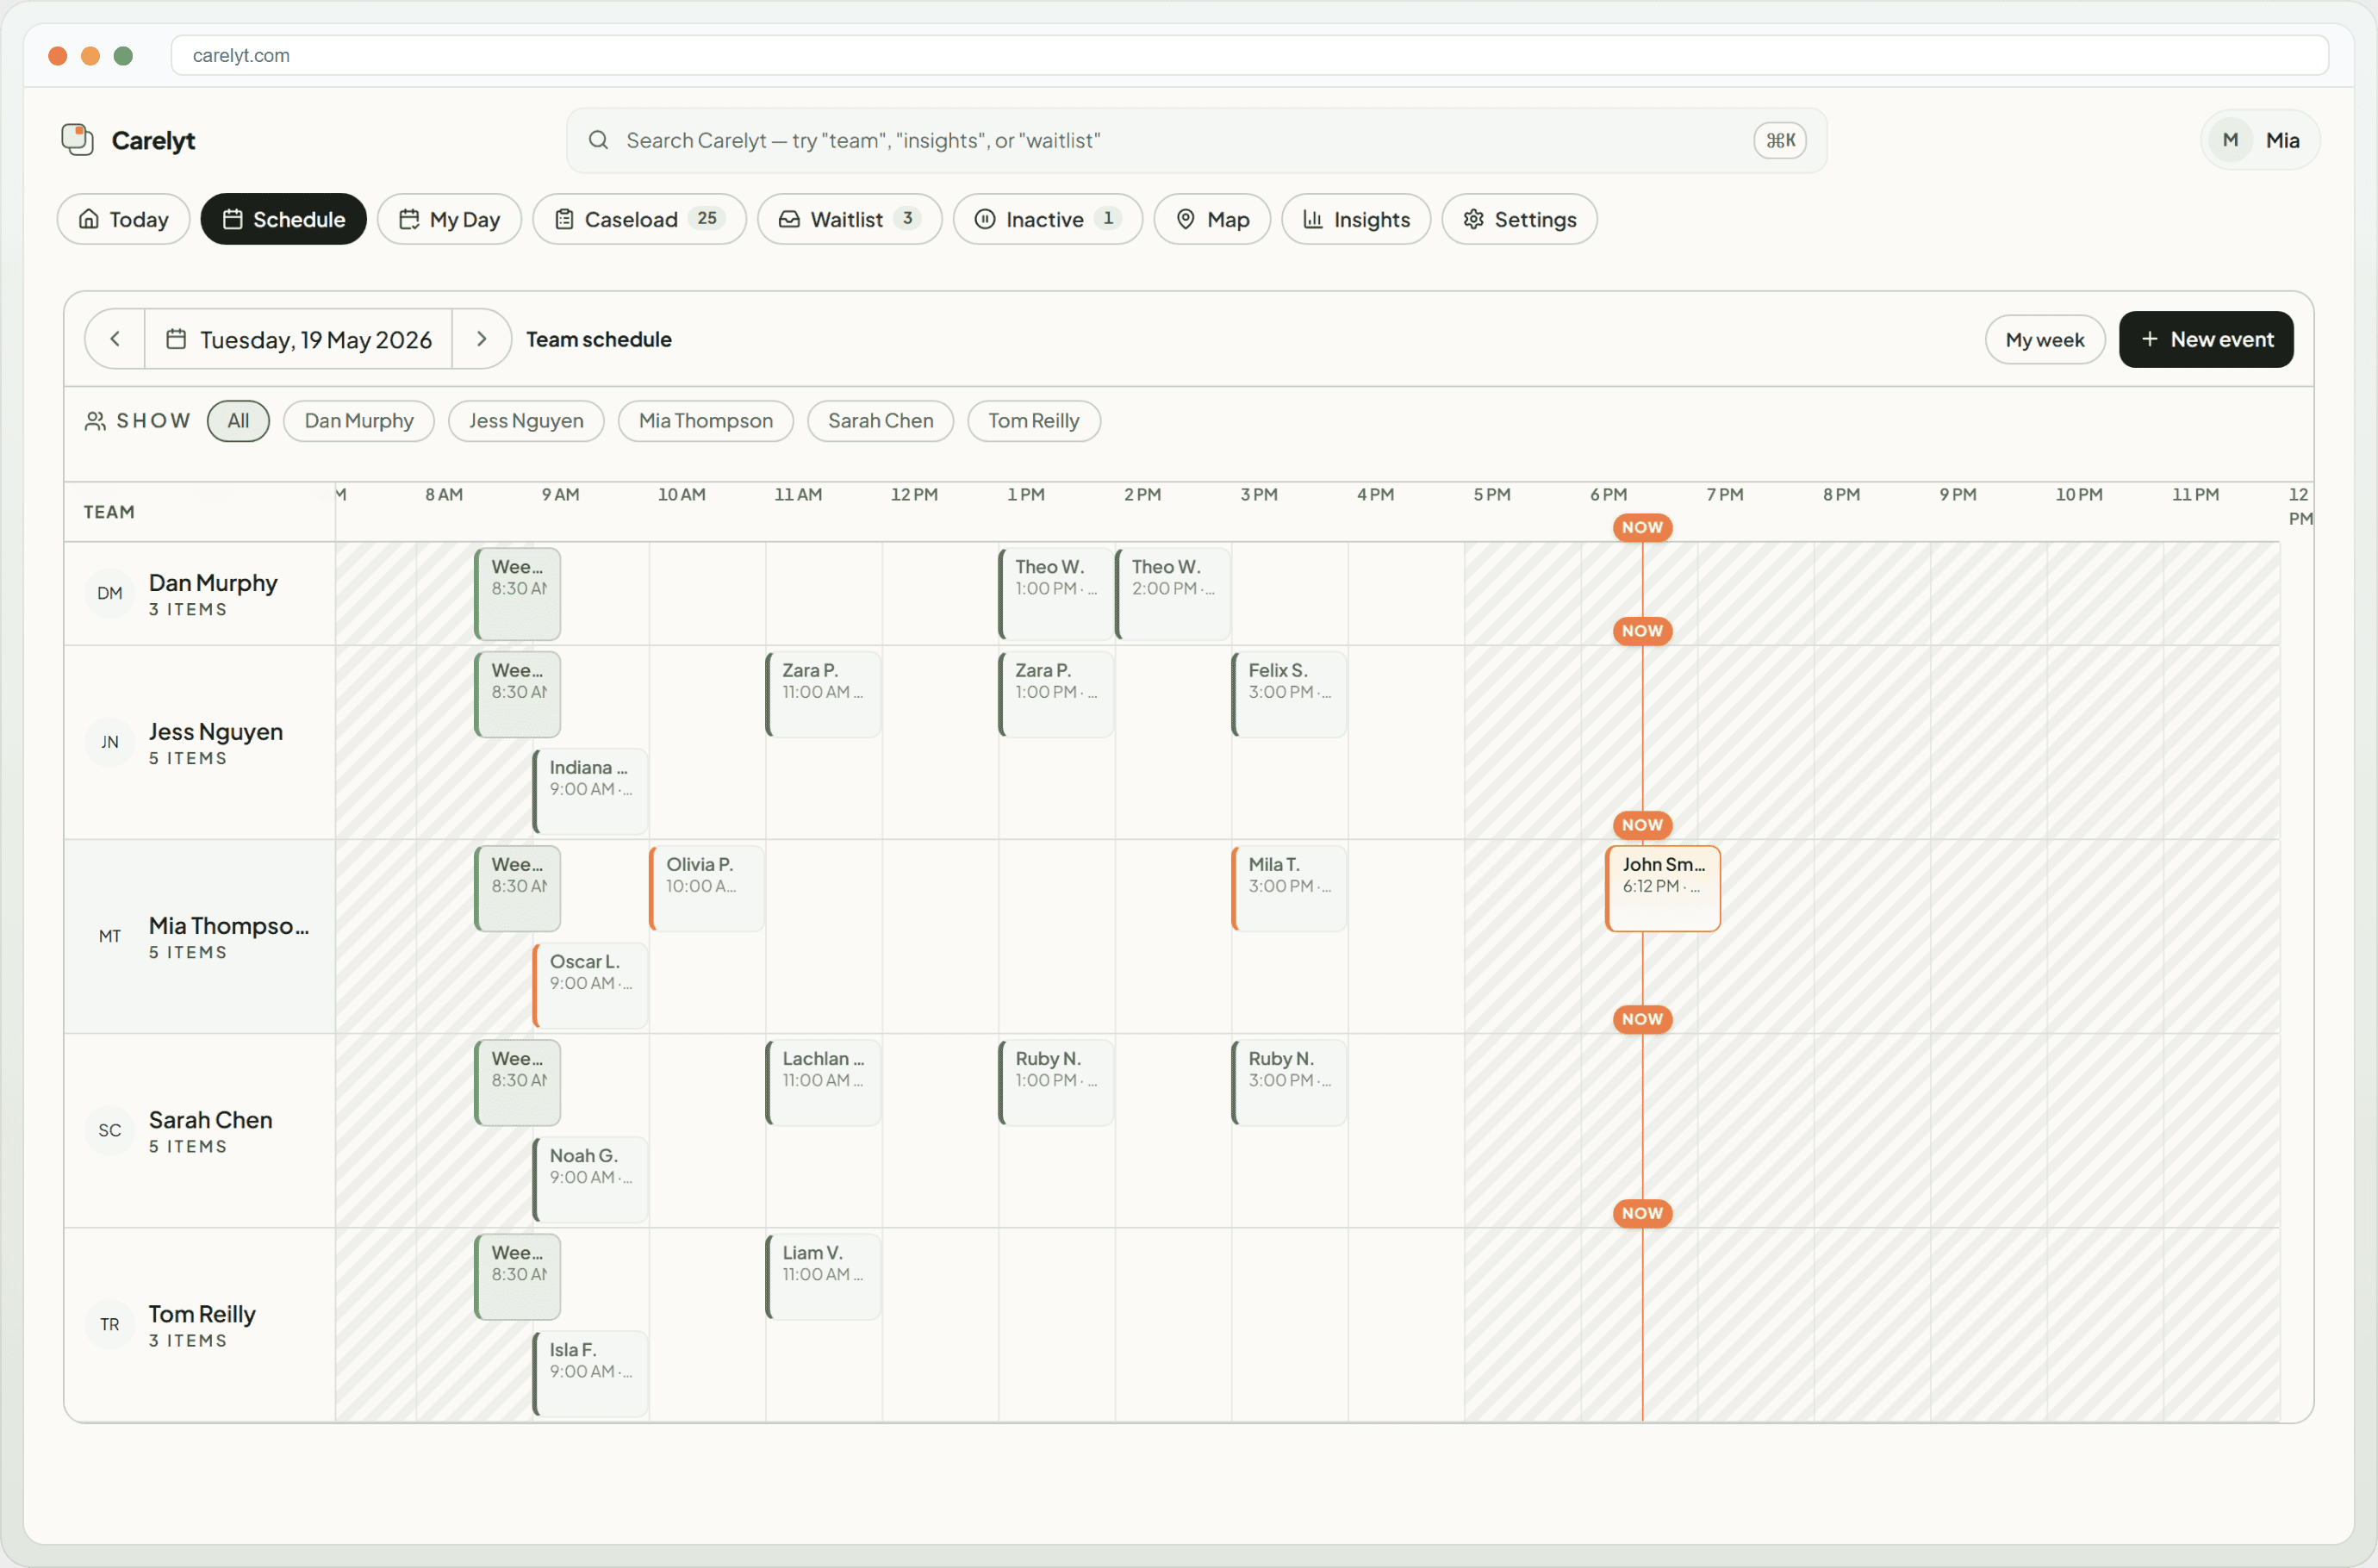
Task: Open John Sm... 6:12 PM event
Action: pyautogui.click(x=1662, y=889)
